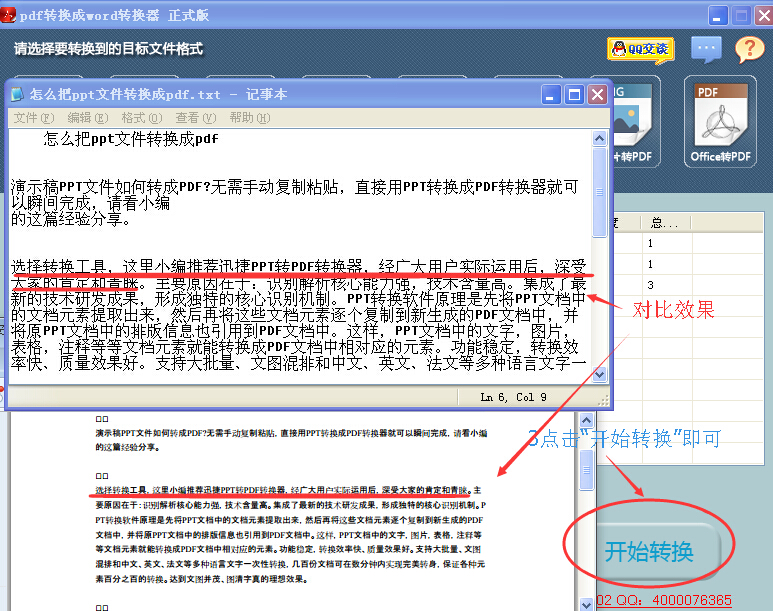This screenshot has width=773, height=611.
Task: Click the value 3 in the file list
Action: (650, 285)
